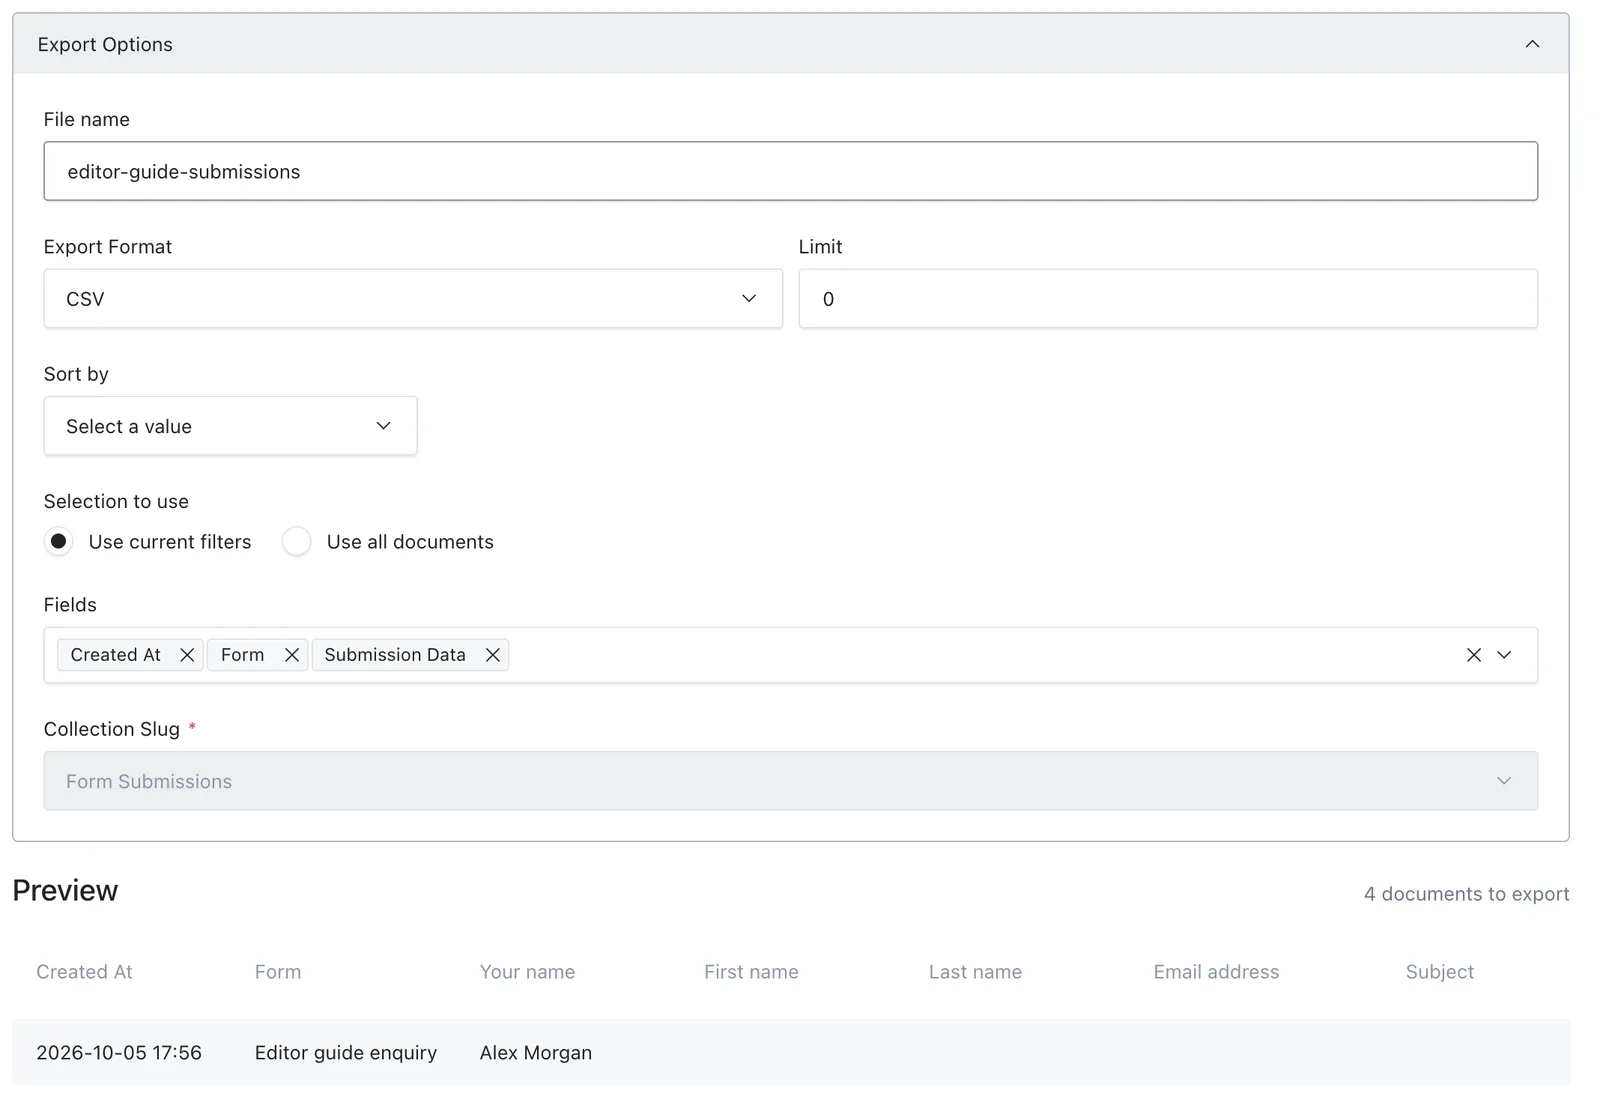Viewport: 1600px width, 1097px height.
Task: Open the Collection Slug Form Submissions dropdown
Action: 790,781
